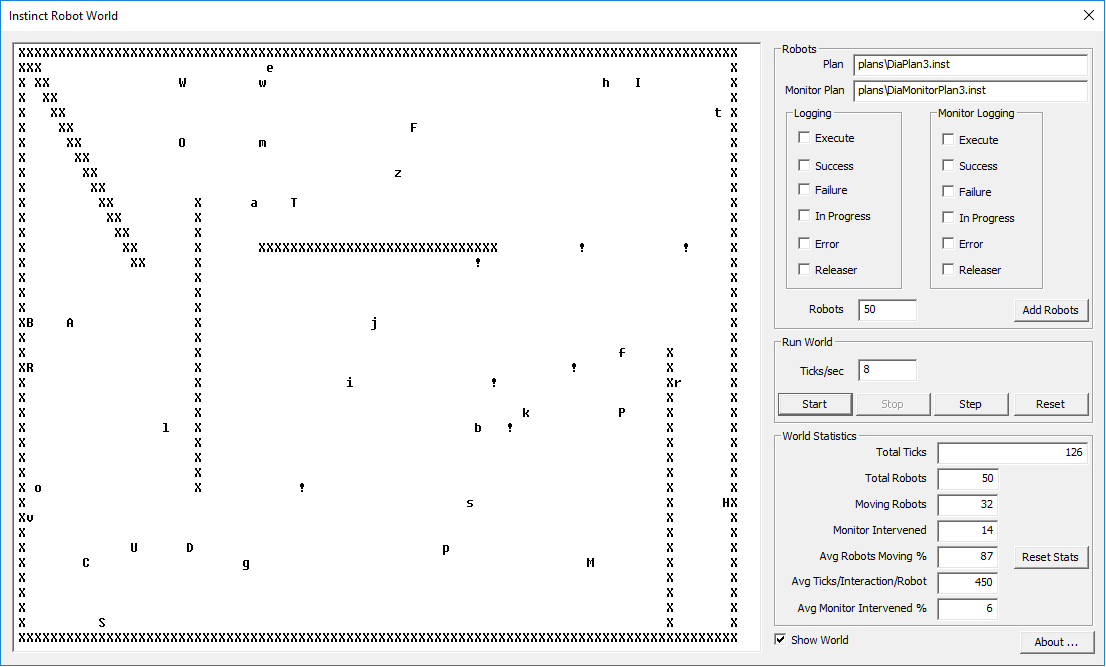This screenshot has width=1106, height=667.
Task: Click the Step button
Action: [x=970, y=404]
